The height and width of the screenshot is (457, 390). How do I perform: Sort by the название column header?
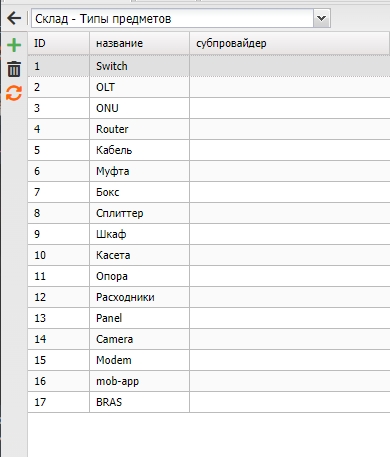[139, 43]
